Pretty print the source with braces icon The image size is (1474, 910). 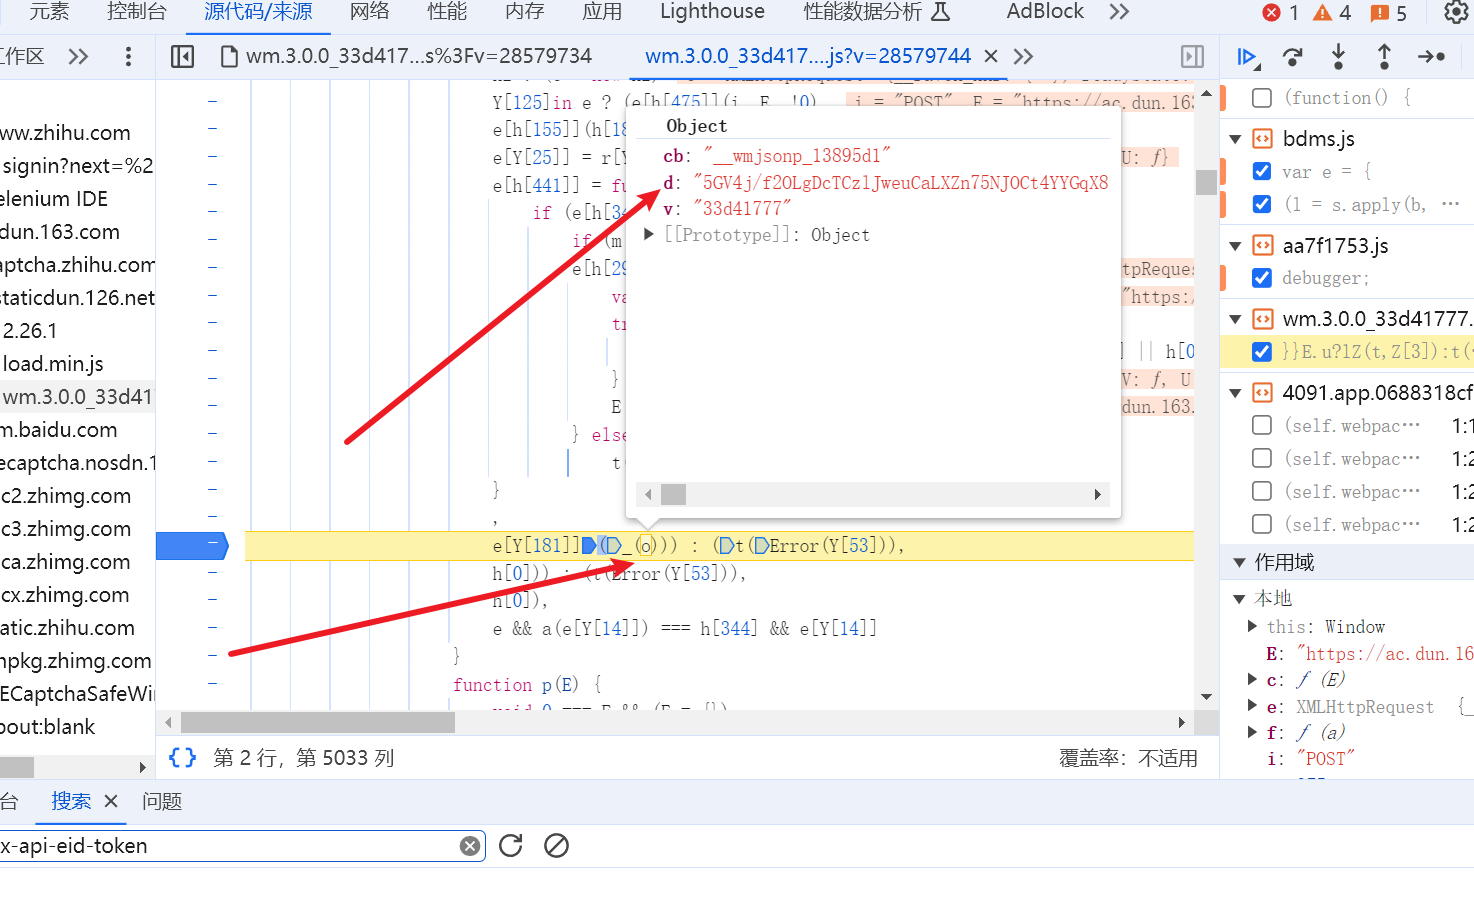183,758
